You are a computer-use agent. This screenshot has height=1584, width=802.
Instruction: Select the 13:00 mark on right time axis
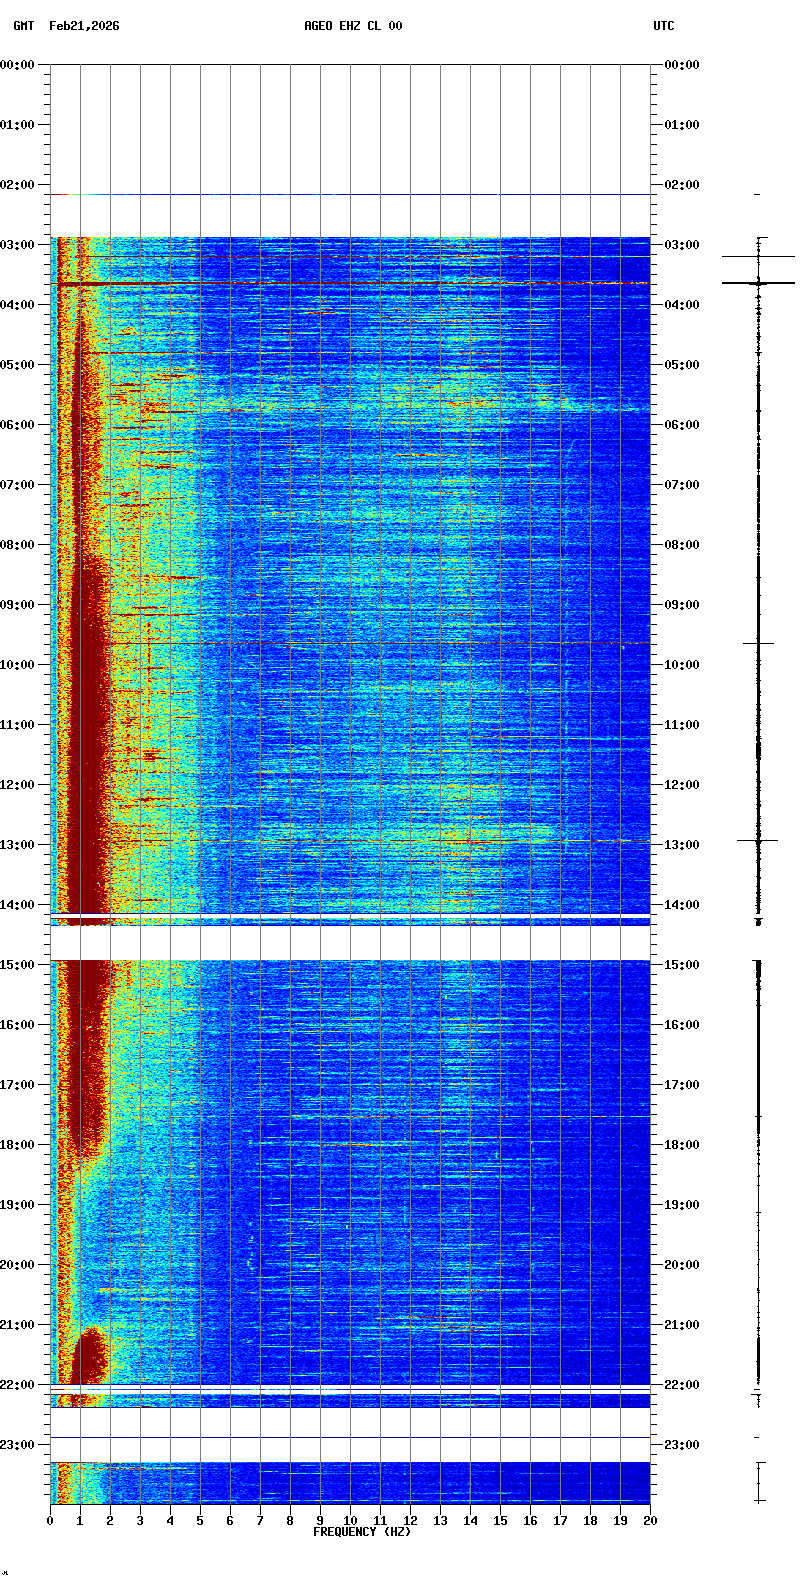click(682, 845)
